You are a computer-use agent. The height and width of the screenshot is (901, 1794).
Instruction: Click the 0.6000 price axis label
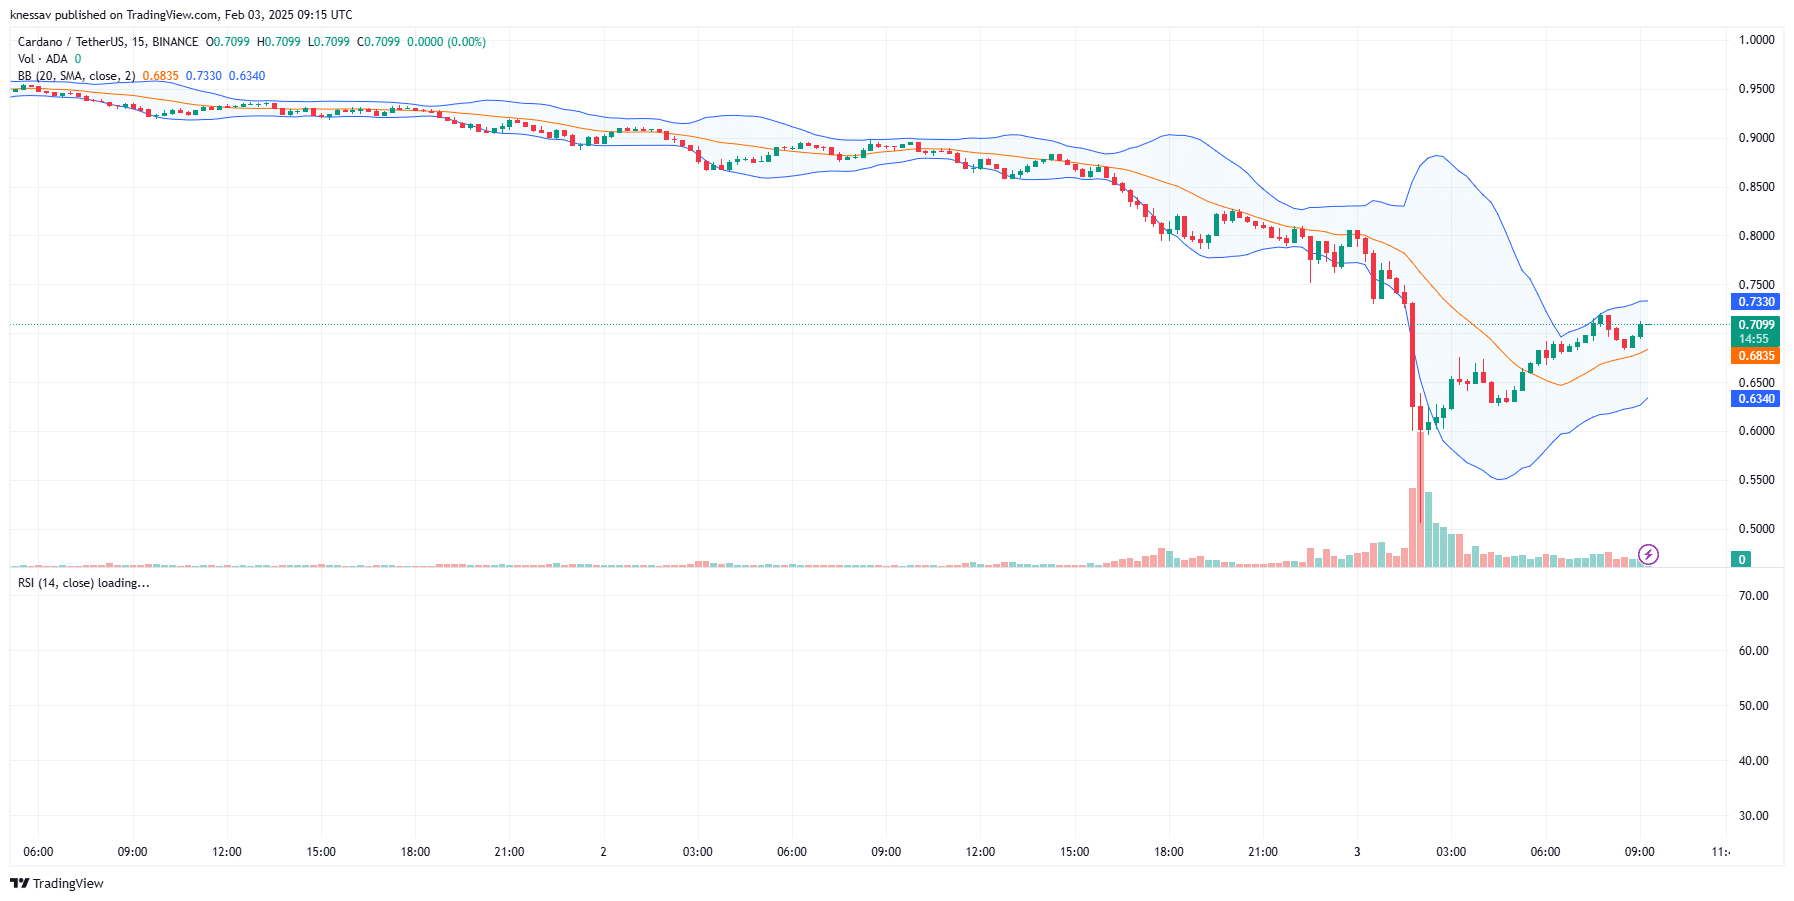coord(1756,431)
